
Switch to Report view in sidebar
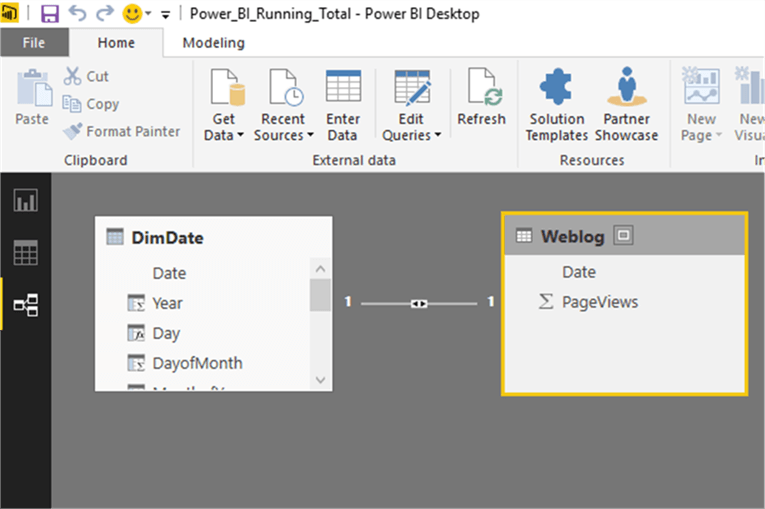coord(25,200)
